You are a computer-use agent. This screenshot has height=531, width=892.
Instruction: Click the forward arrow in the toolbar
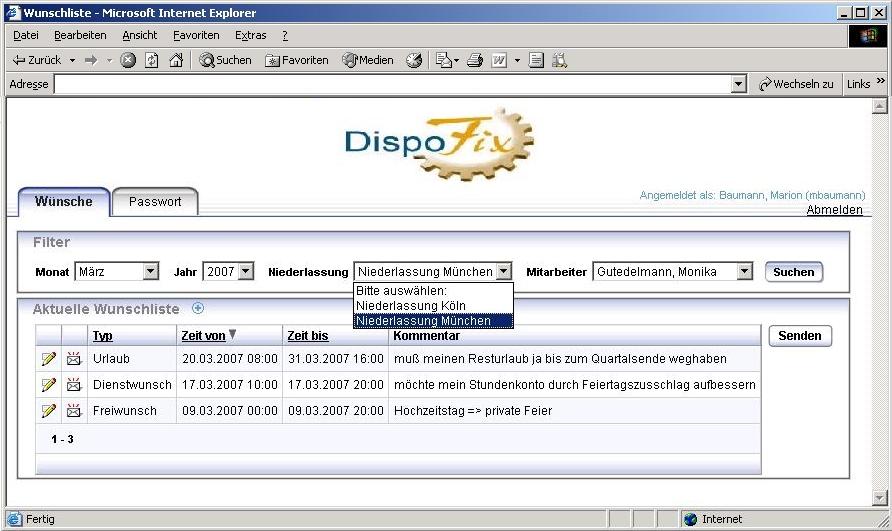coord(91,60)
